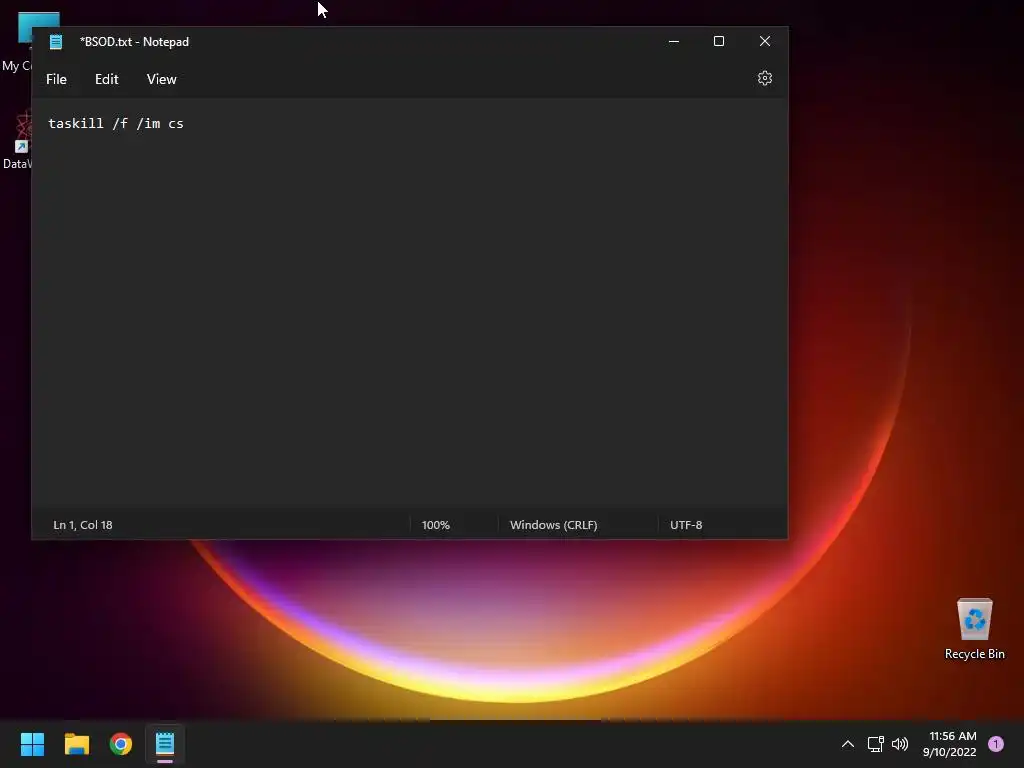Open the File menu
This screenshot has width=1024, height=768.
(x=56, y=79)
